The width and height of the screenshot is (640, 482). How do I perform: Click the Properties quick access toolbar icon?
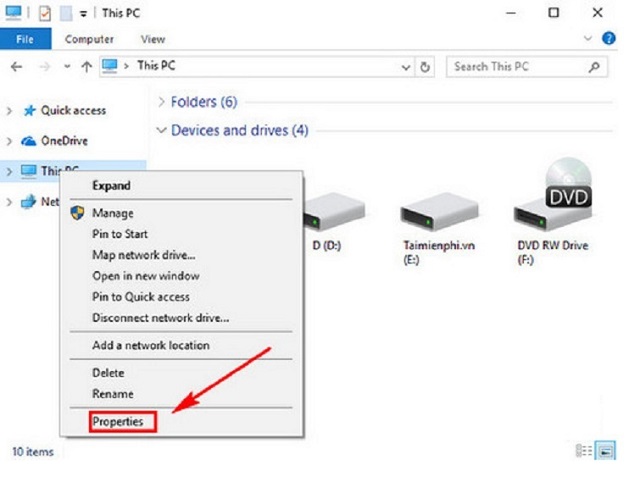tap(45, 13)
